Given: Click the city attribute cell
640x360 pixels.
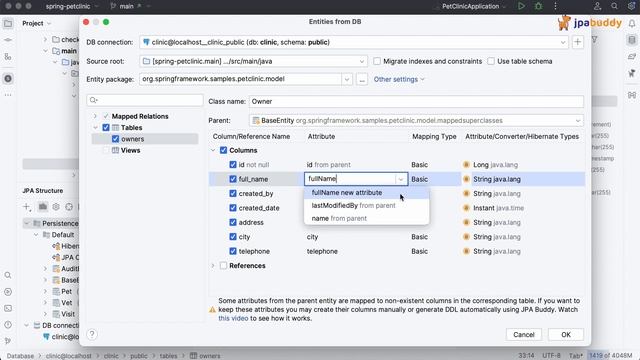Looking at the screenshot, I should coord(312,237).
